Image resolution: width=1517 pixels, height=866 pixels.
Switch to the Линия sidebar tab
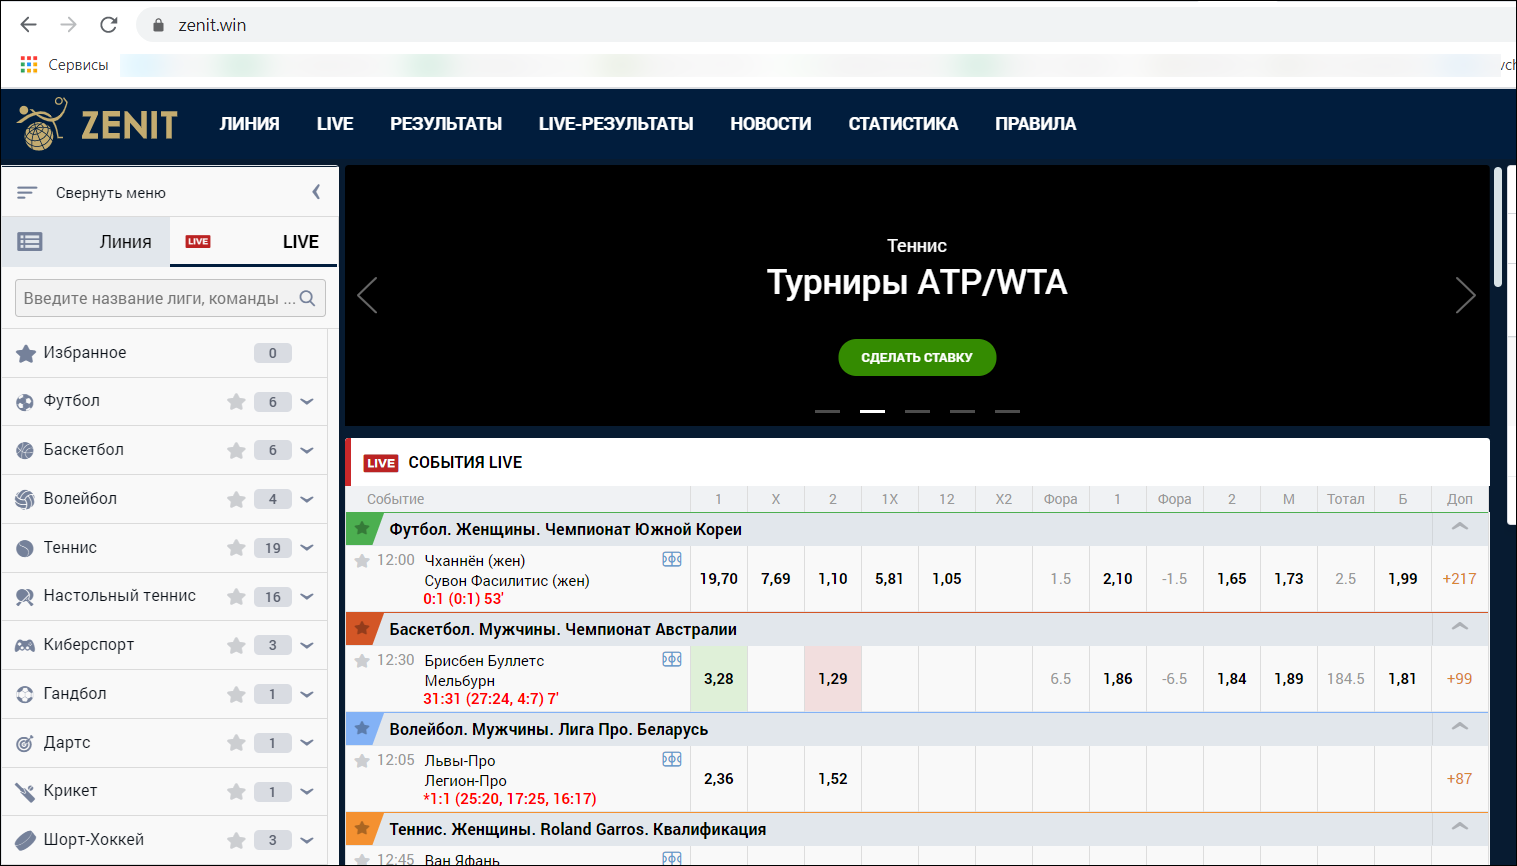(86, 242)
